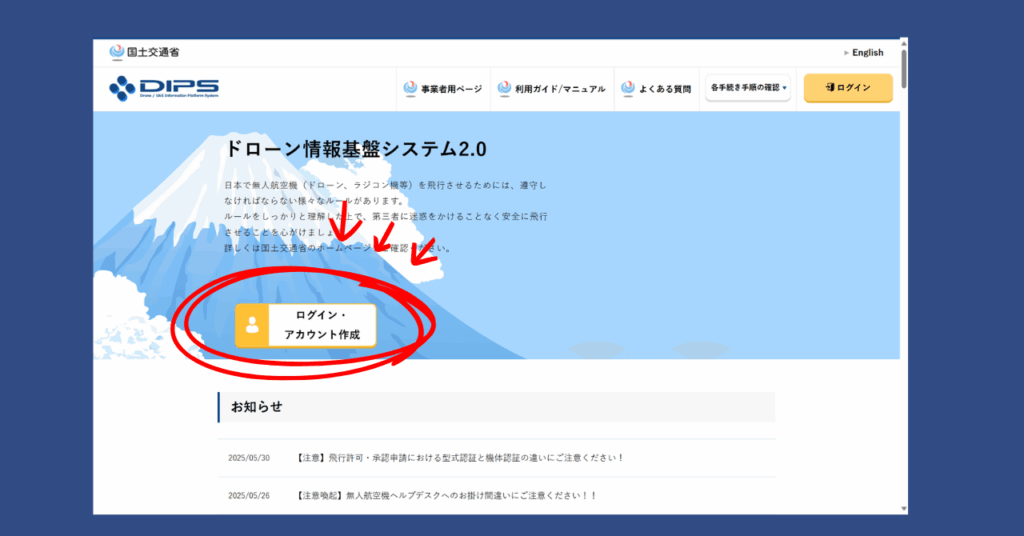Viewport: 1024px width, 536px height.
Task: Expand the 各手続き手順の確認 dropdown
Action: pyautogui.click(x=748, y=87)
